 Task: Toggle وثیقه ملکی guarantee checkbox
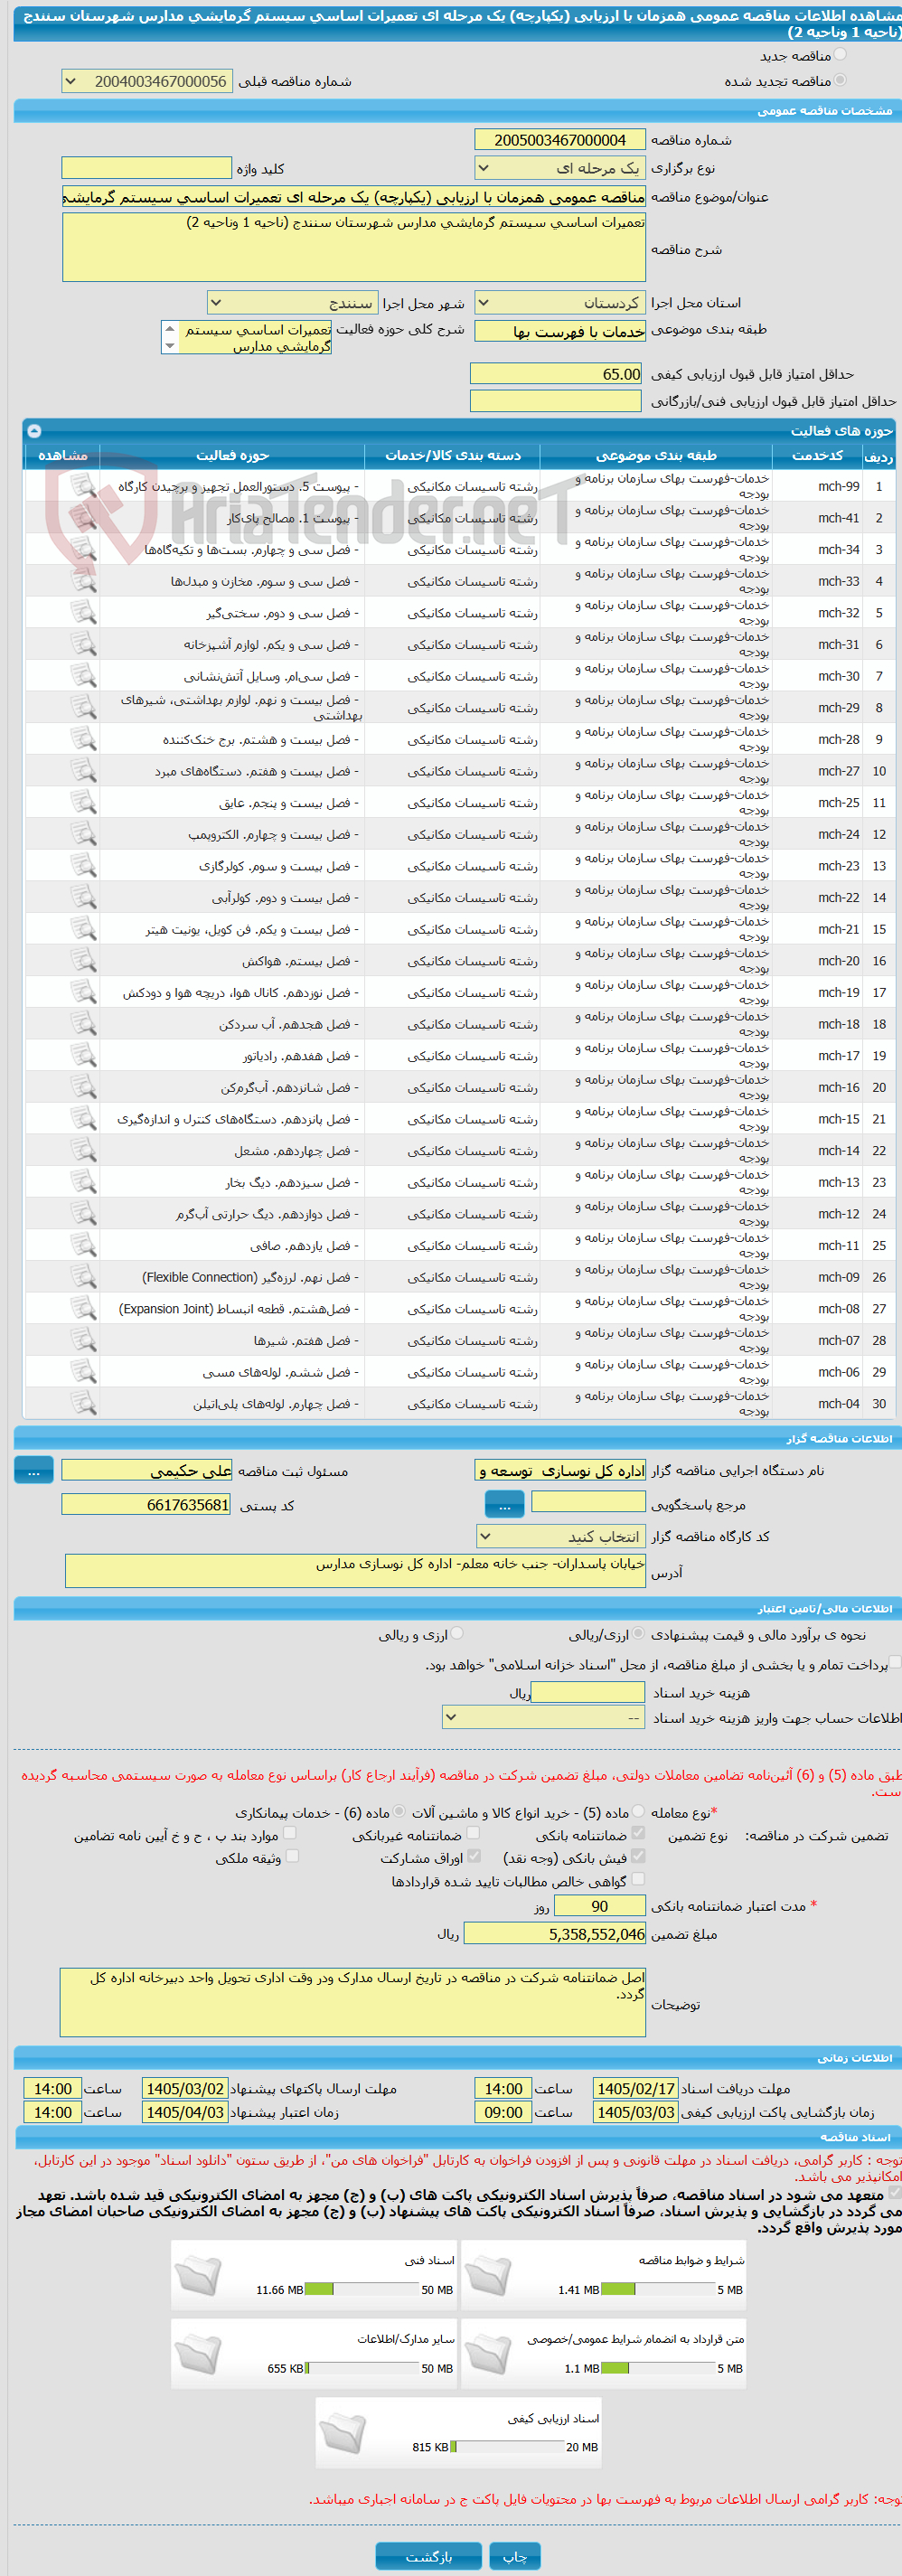click(x=292, y=1857)
